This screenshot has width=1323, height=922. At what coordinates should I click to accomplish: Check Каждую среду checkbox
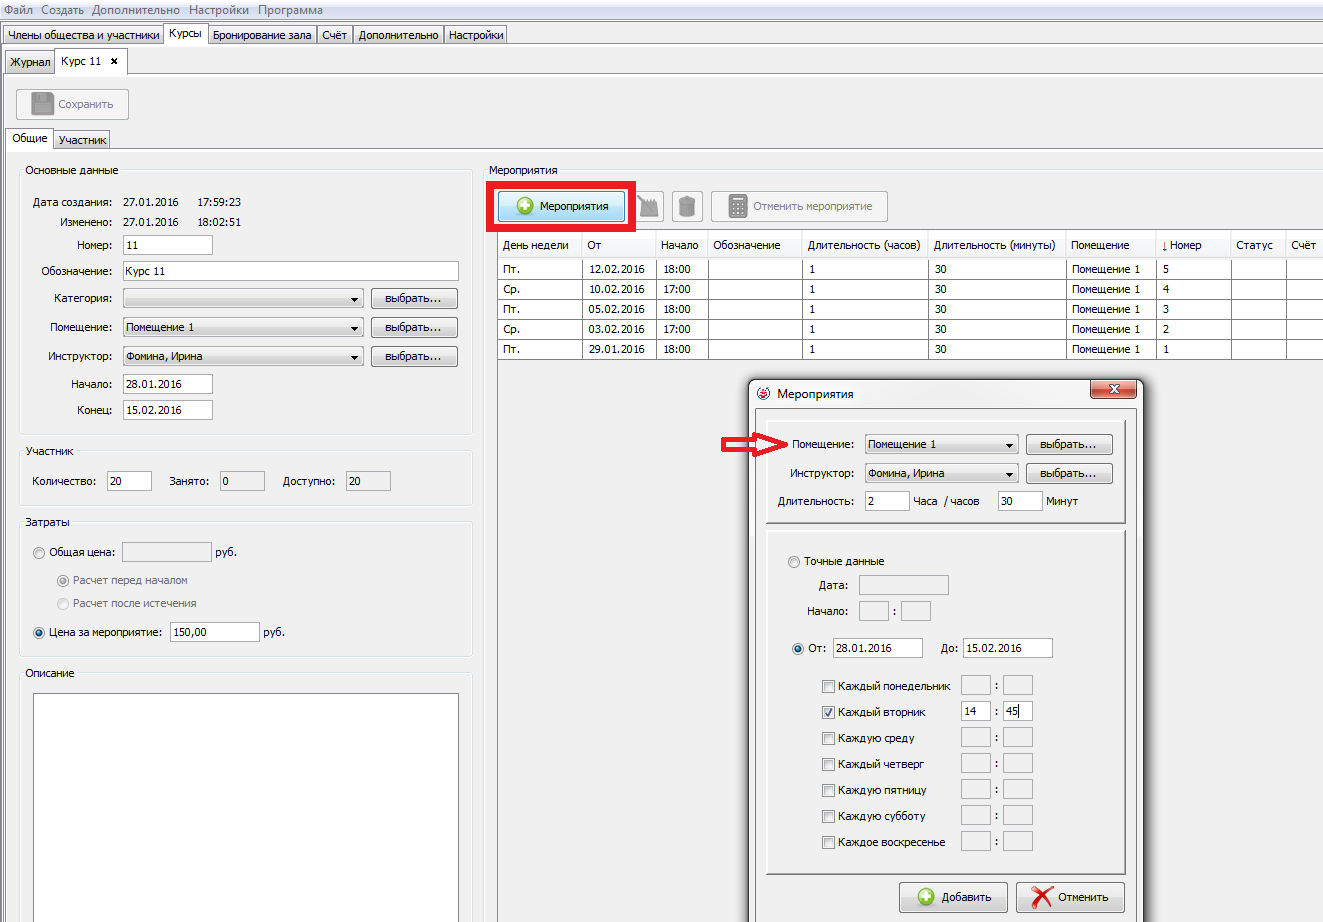pyautogui.click(x=828, y=738)
